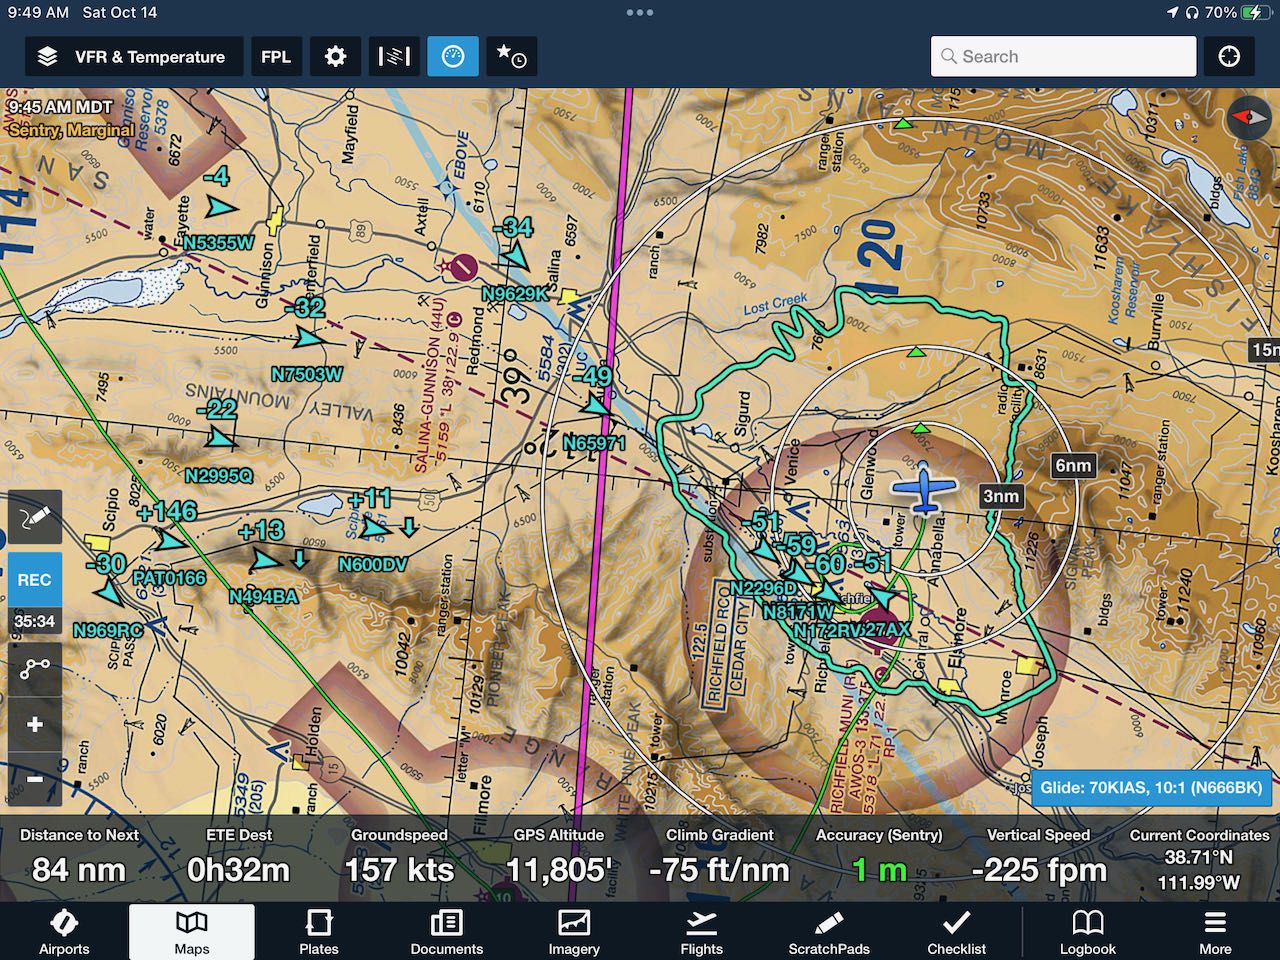Open favorites and recents star-clock icon
The height and width of the screenshot is (960, 1280).
[512, 57]
